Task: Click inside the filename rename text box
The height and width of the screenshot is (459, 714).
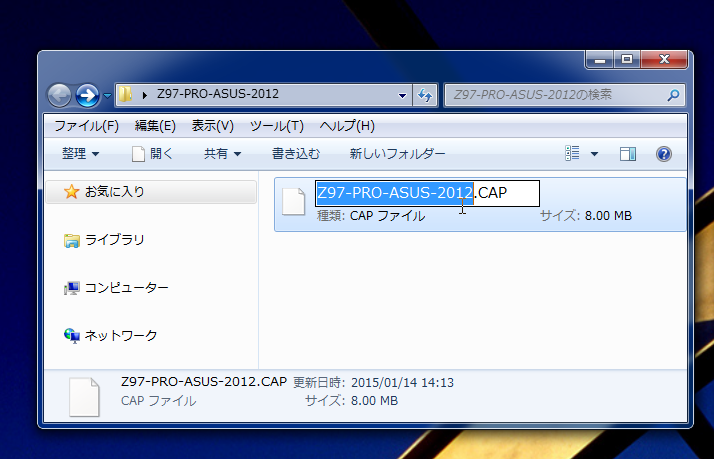Action: pyautogui.click(x=428, y=193)
